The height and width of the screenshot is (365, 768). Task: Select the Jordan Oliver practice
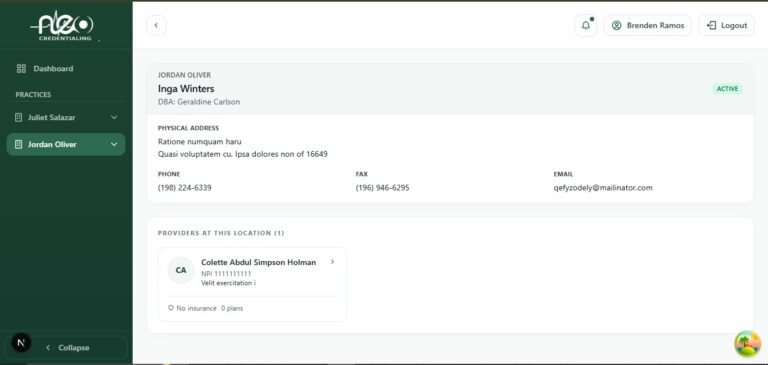coord(52,145)
